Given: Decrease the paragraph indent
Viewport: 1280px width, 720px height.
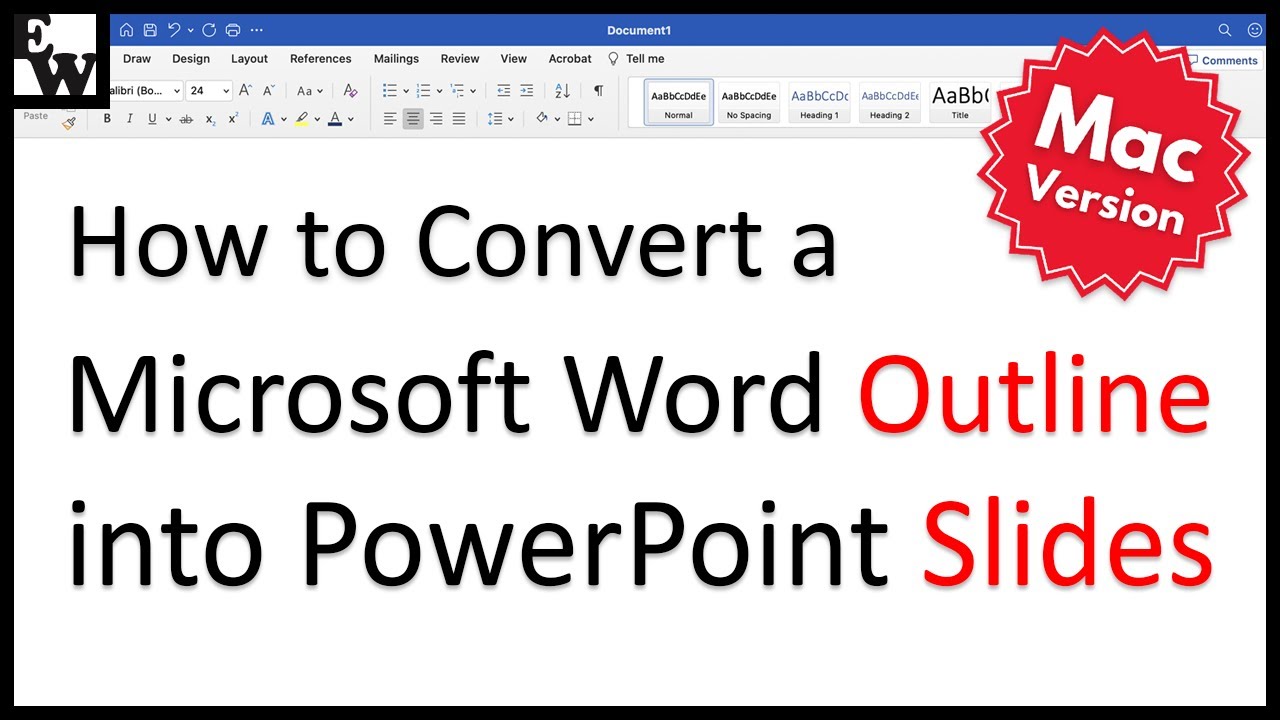Looking at the screenshot, I should pyautogui.click(x=504, y=91).
